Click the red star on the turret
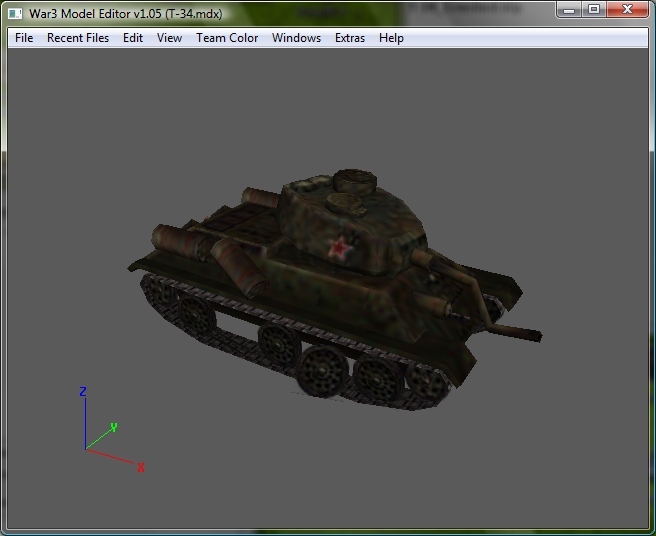The image size is (656, 536). [340, 248]
